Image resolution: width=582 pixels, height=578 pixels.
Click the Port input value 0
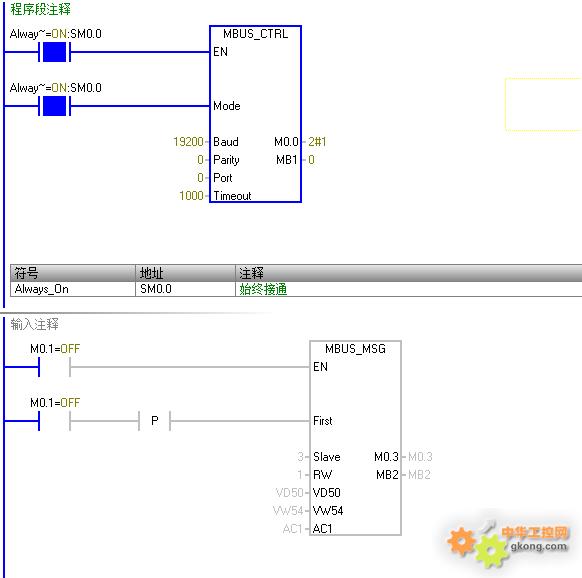[200, 178]
